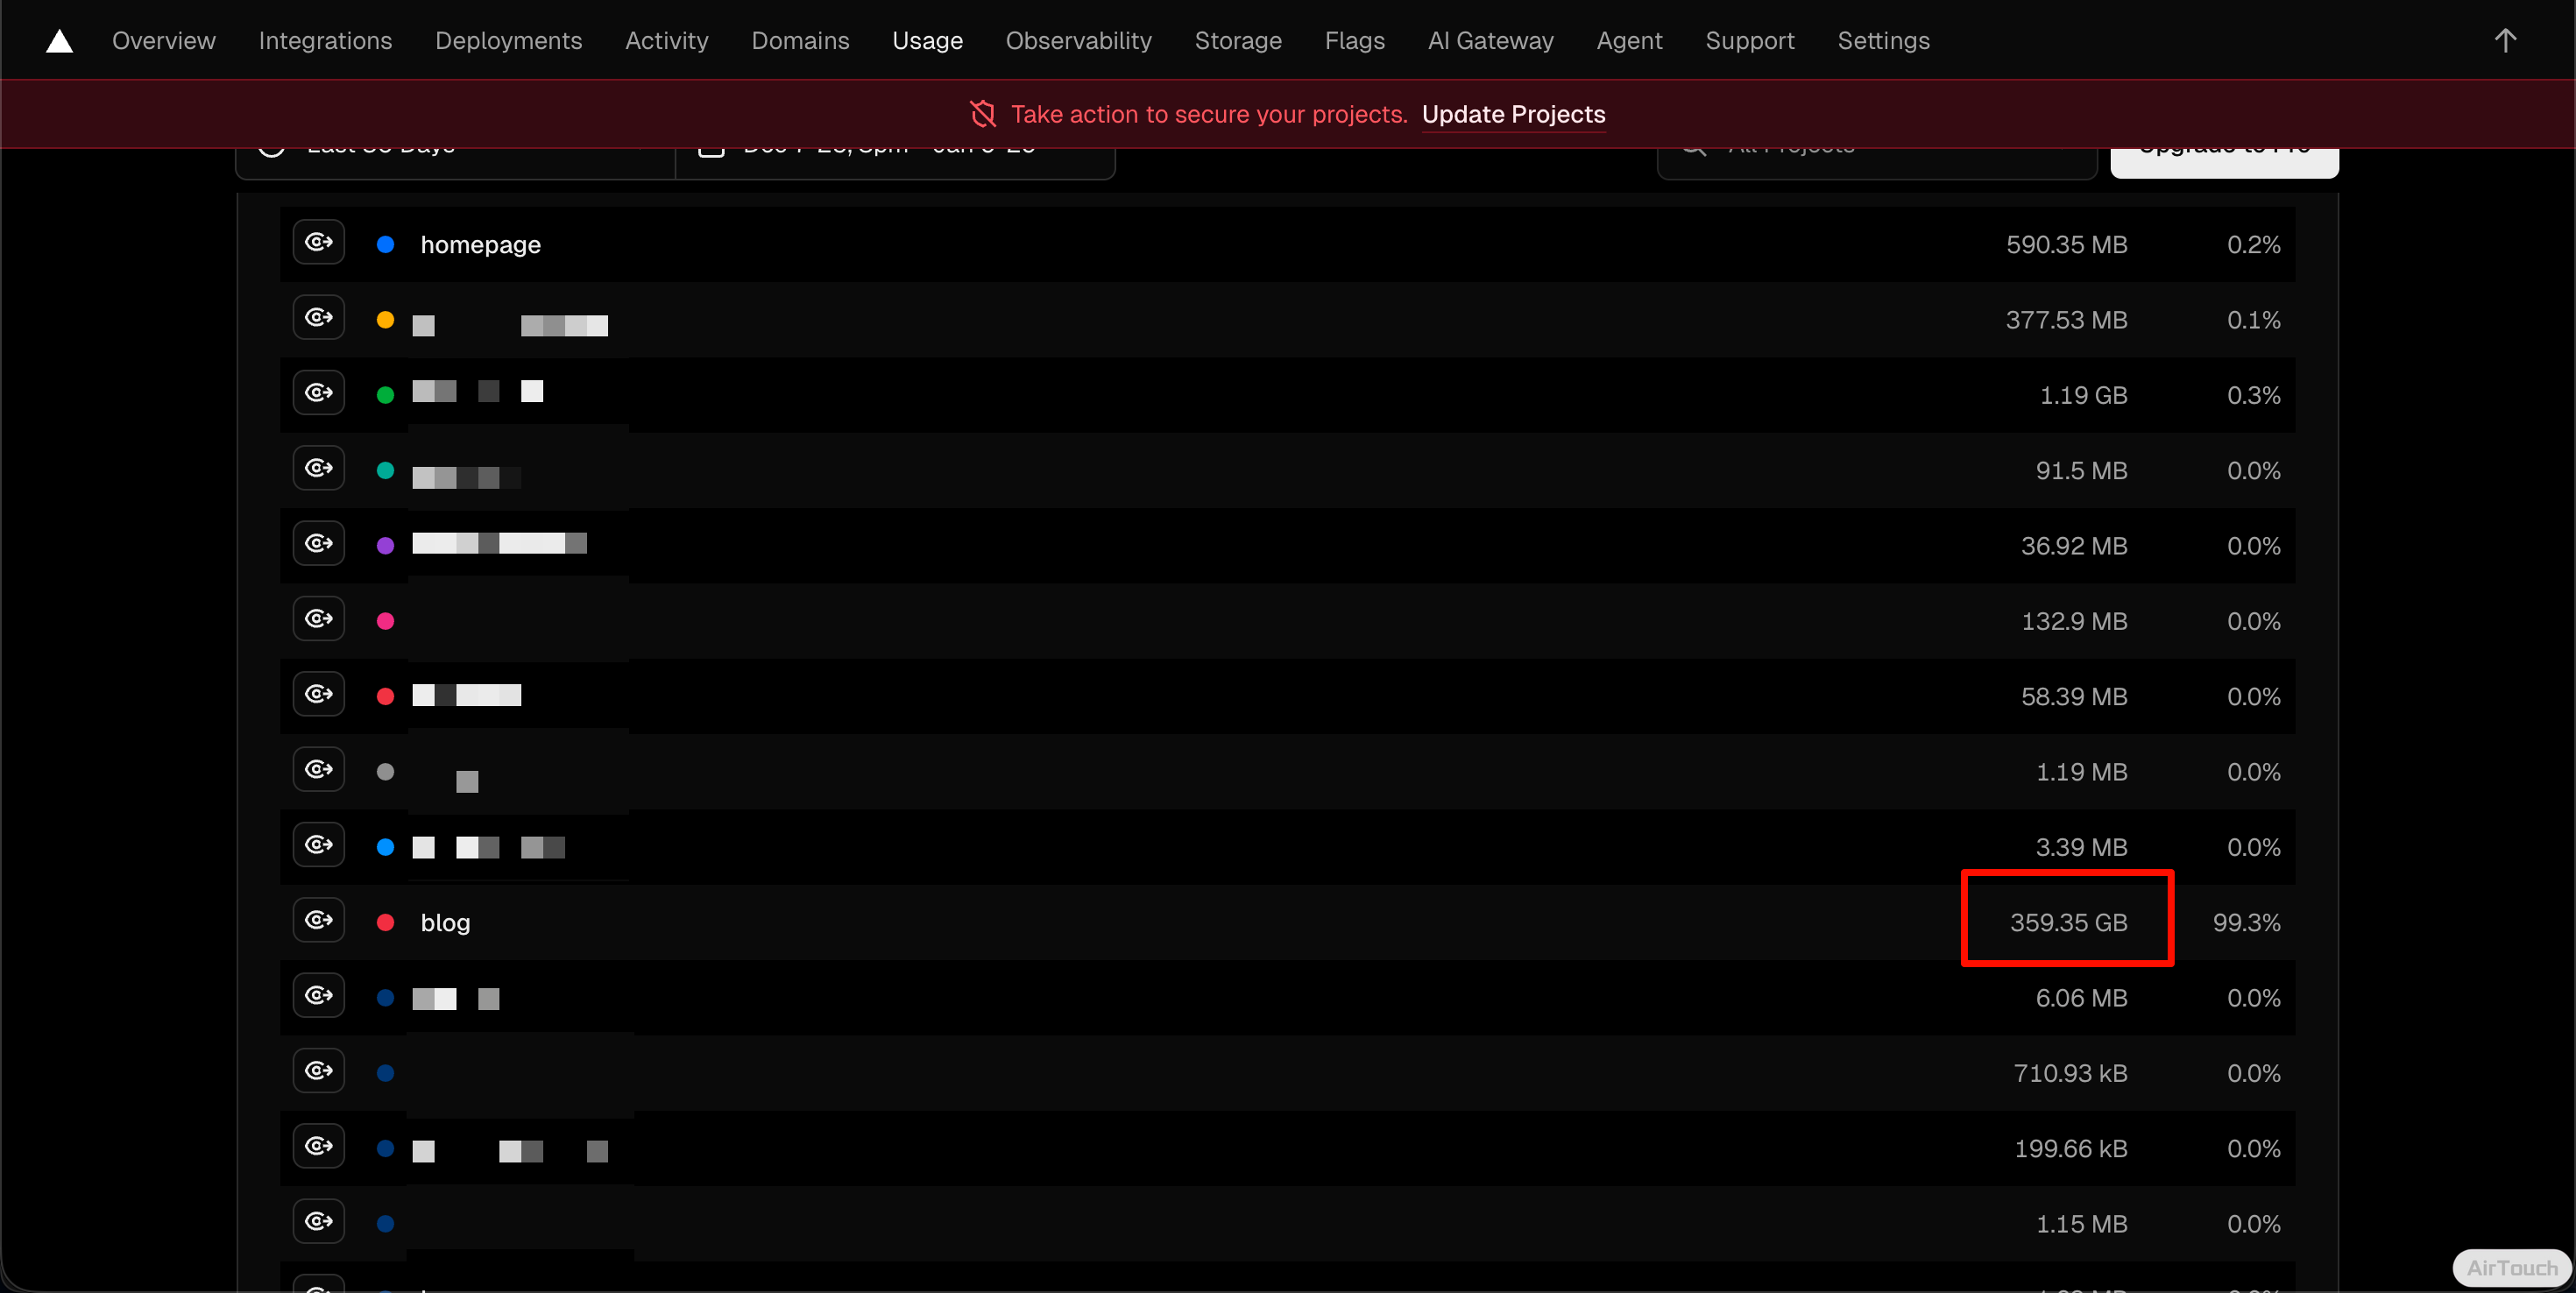The width and height of the screenshot is (2576, 1293).
Task: Click the focus icon beside blog project
Action: coord(318,920)
